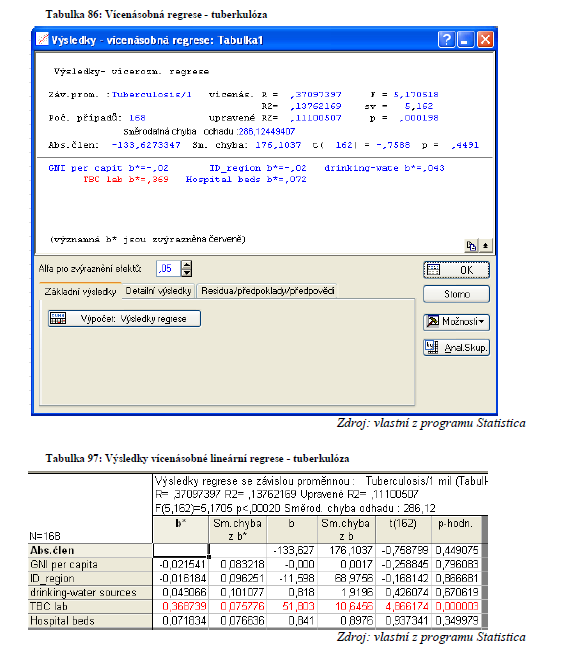Image resolution: width=565 pixels, height=658 pixels.
Task: Copy the summary with the copy icon
Action: (471, 246)
